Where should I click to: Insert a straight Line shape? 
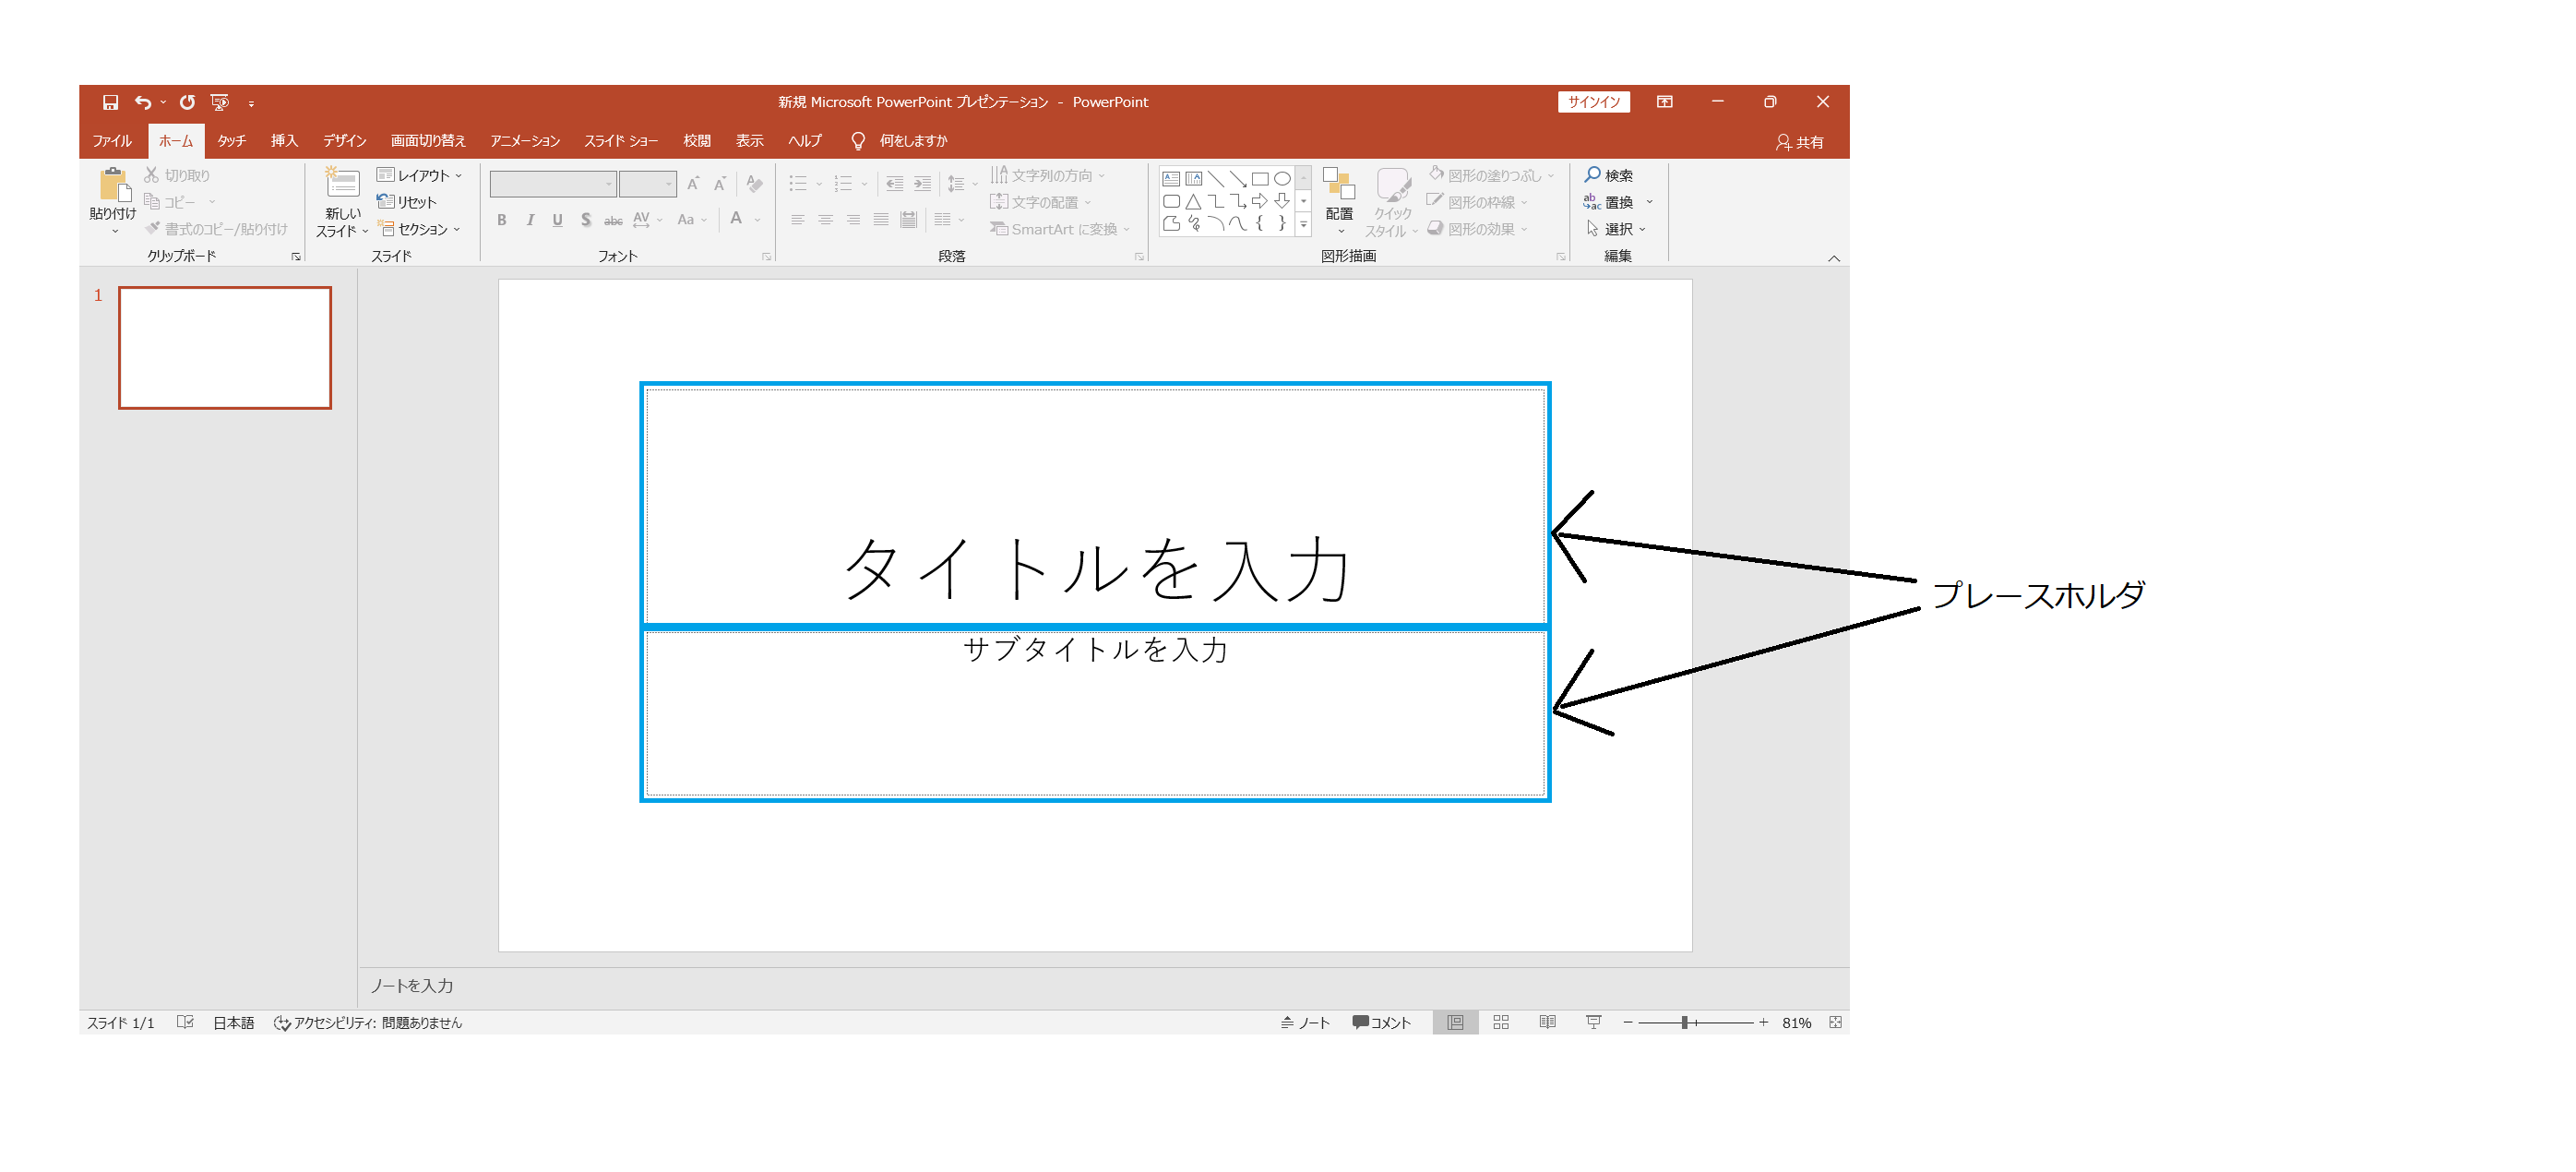(1216, 179)
